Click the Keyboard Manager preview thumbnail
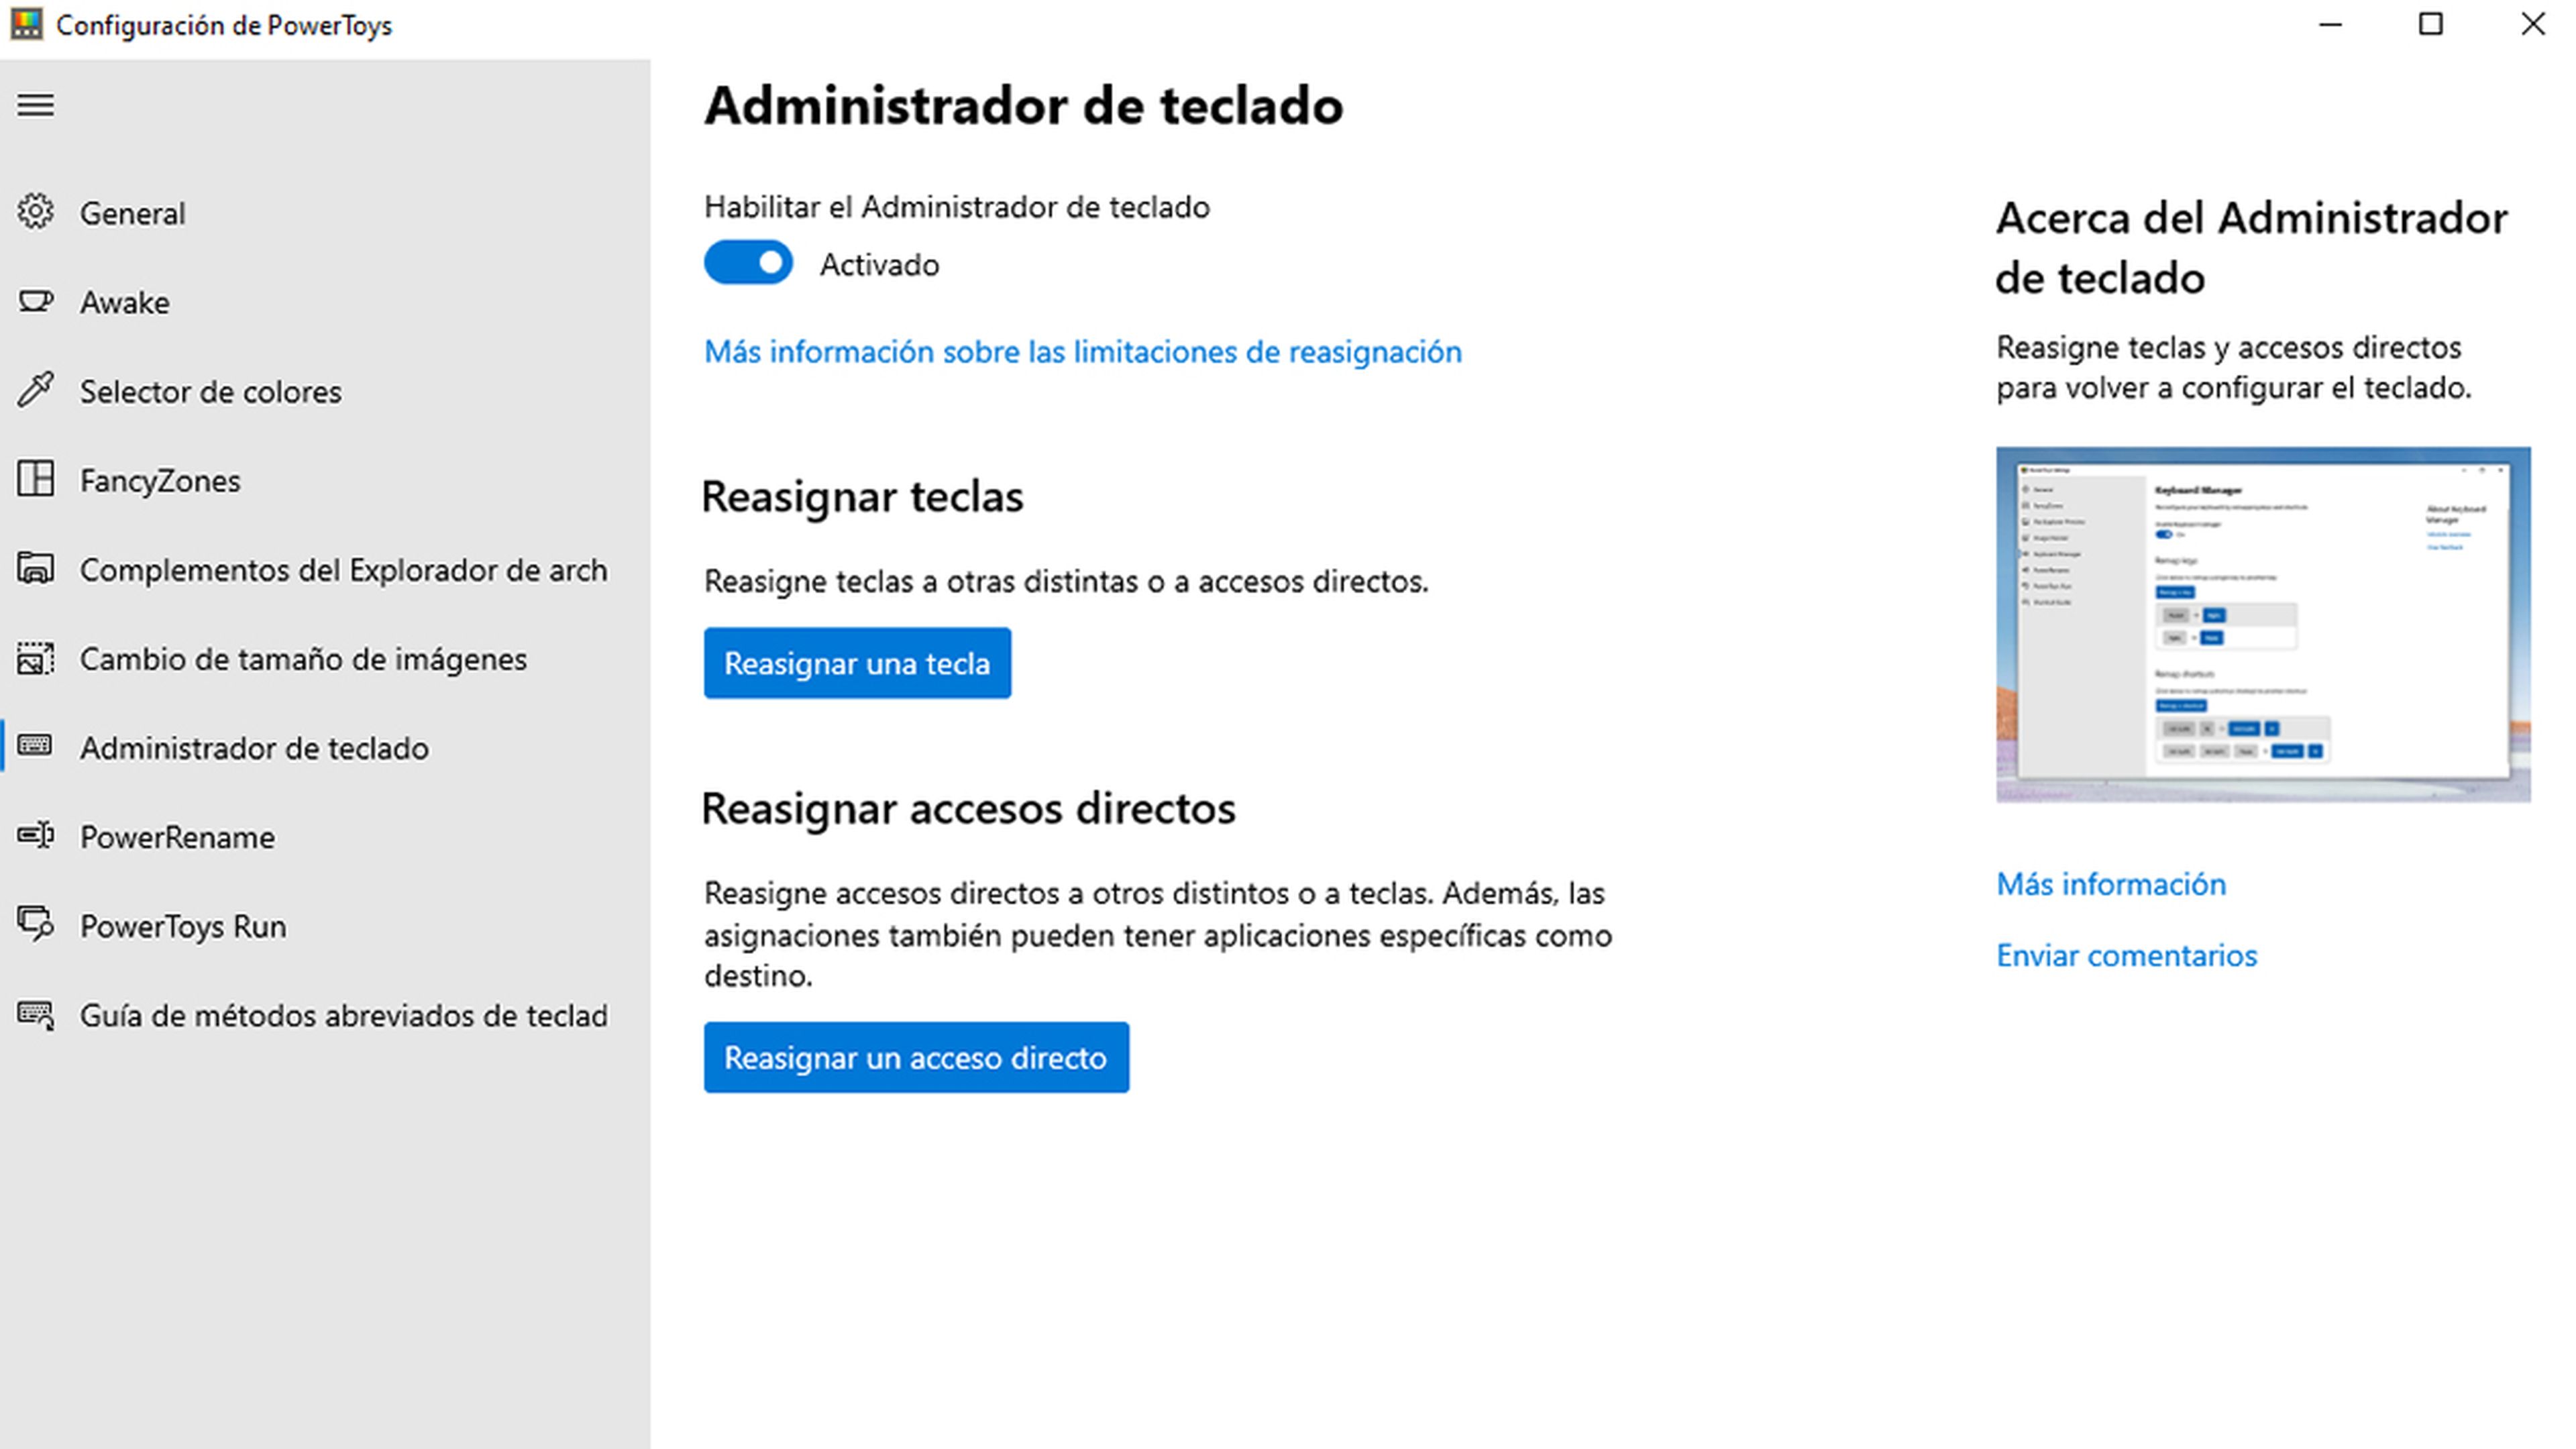 click(x=2263, y=624)
